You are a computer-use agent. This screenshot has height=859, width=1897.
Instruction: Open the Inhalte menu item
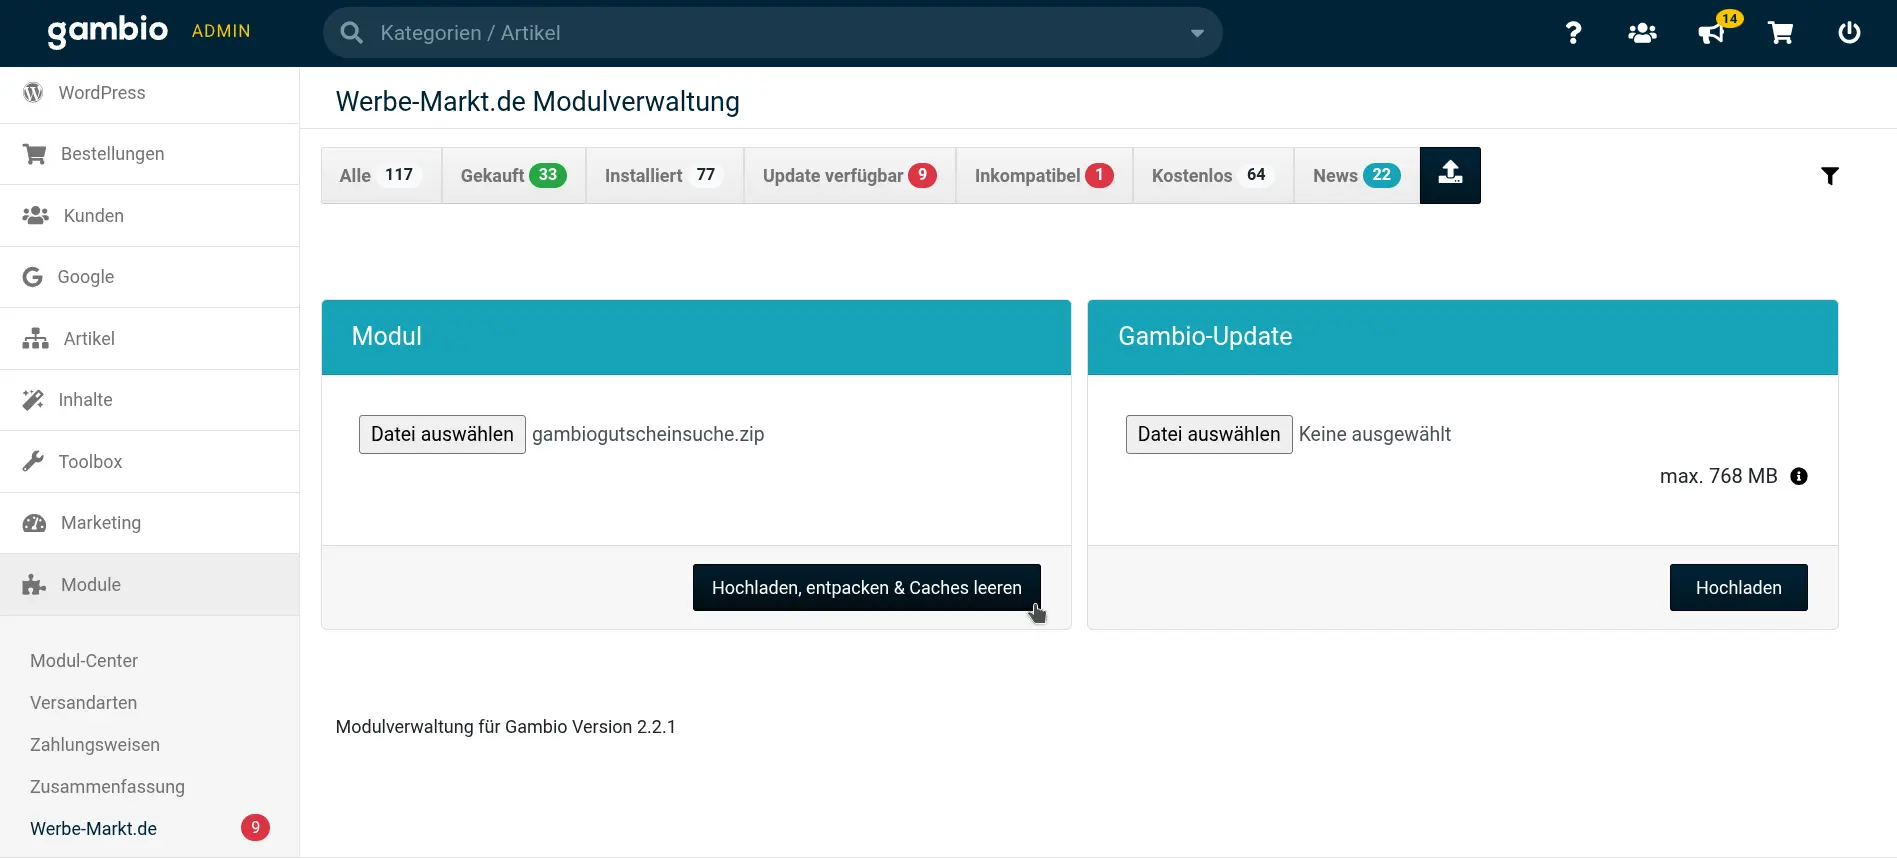click(x=150, y=400)
